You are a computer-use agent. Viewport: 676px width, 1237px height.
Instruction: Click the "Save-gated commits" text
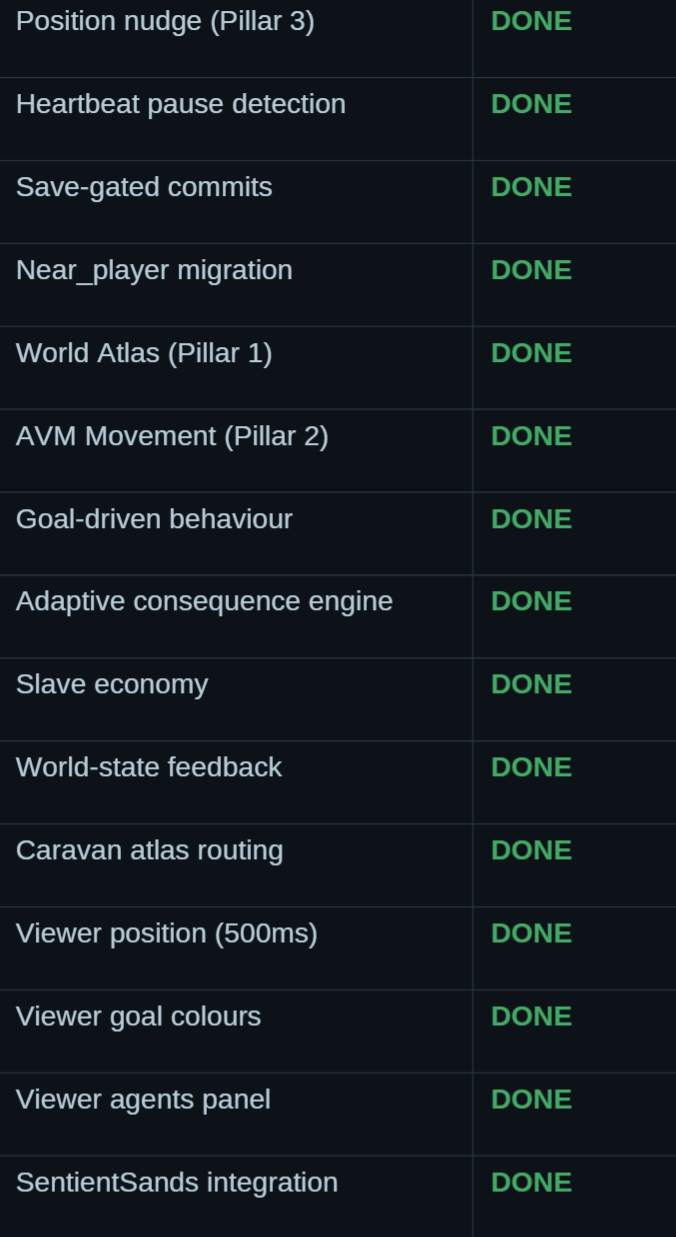tap(144, 187)
